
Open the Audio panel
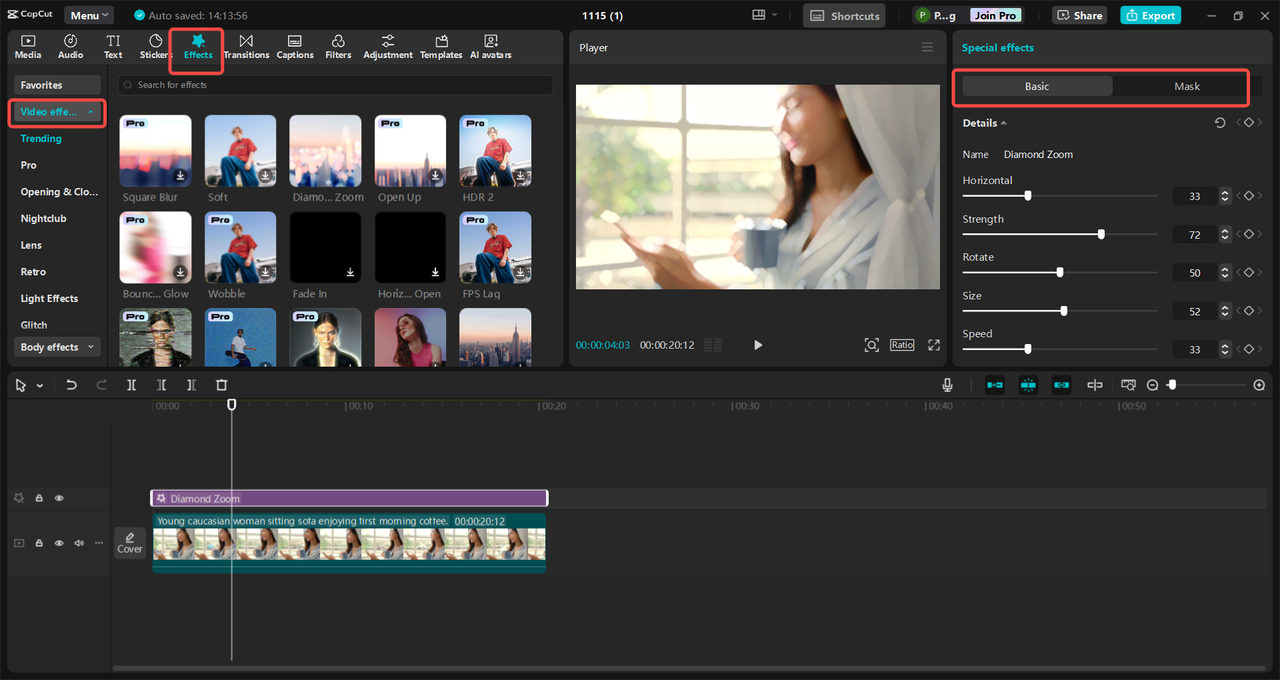pos(71,46)
